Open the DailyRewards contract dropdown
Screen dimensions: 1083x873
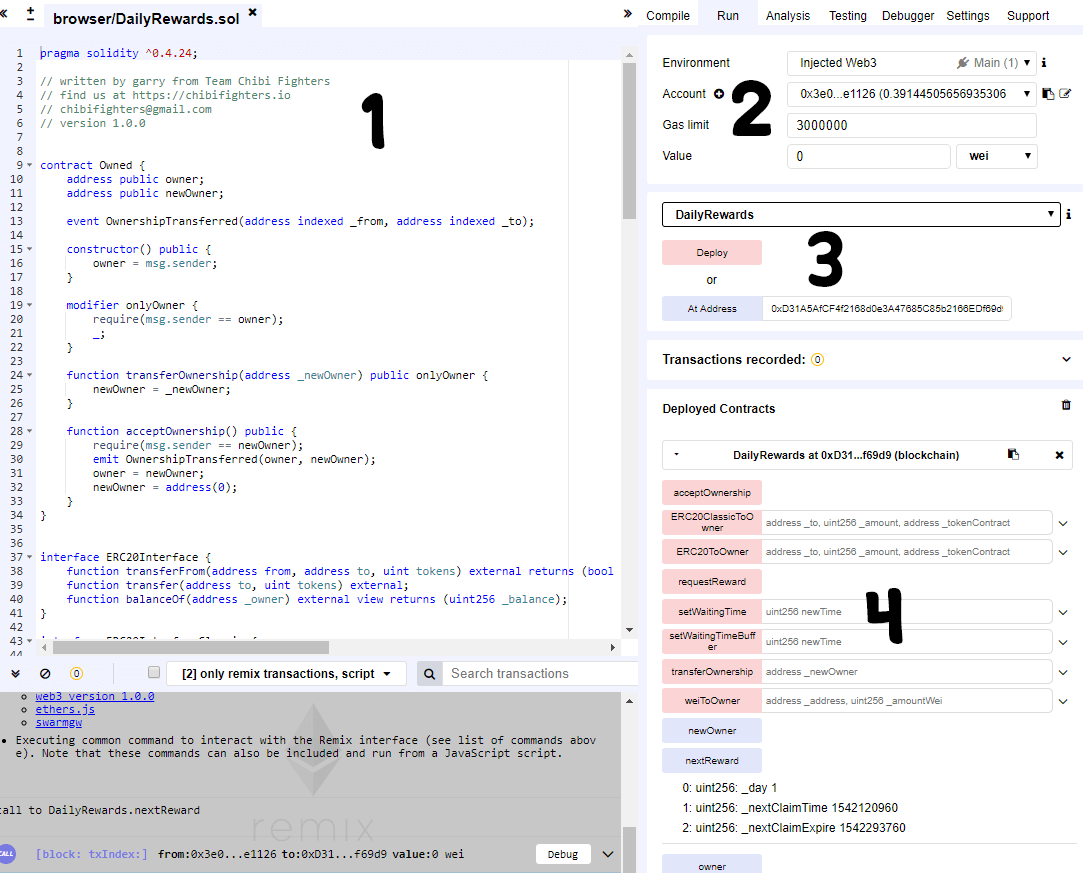click(861, 215)
